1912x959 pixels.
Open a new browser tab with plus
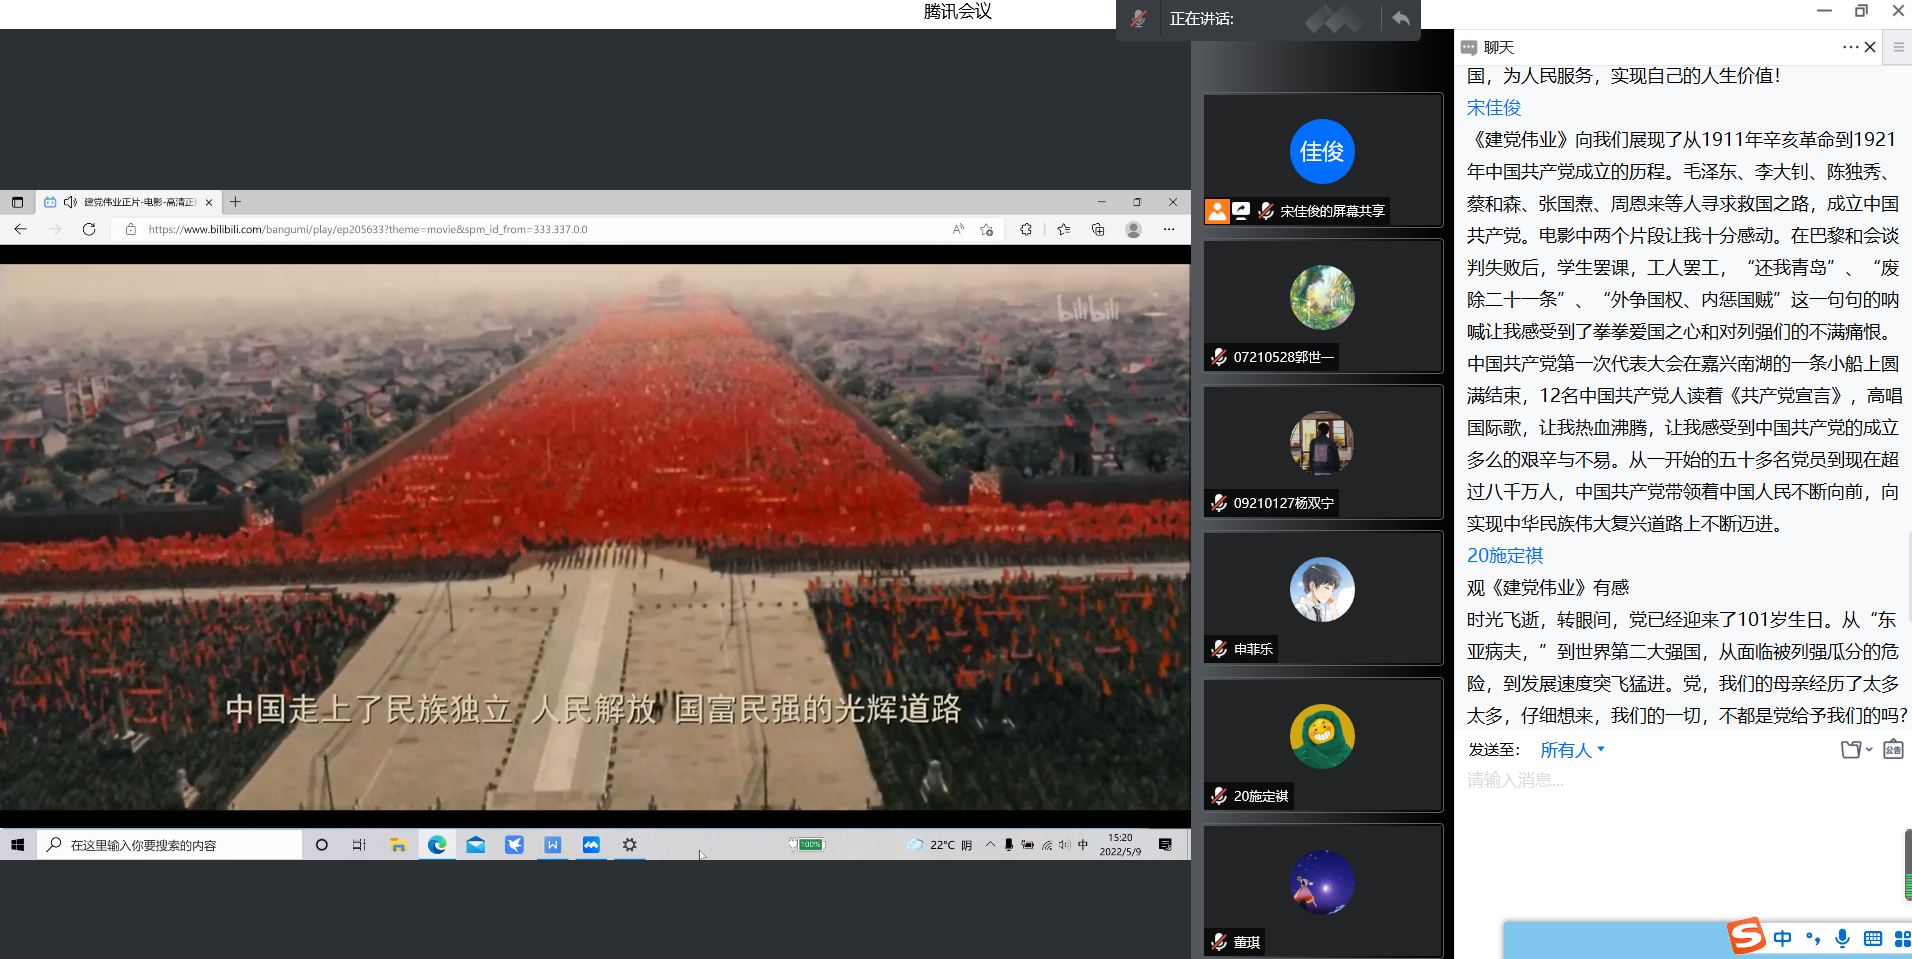coord(236,202)
